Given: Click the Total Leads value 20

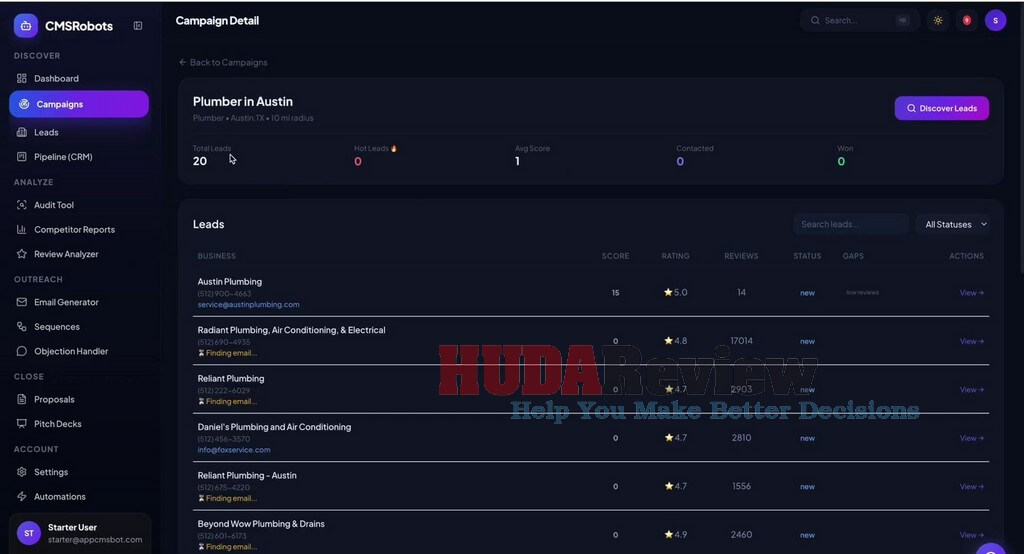Looking at the screenshot, I should pyautogui.click(x=200, y=161).
